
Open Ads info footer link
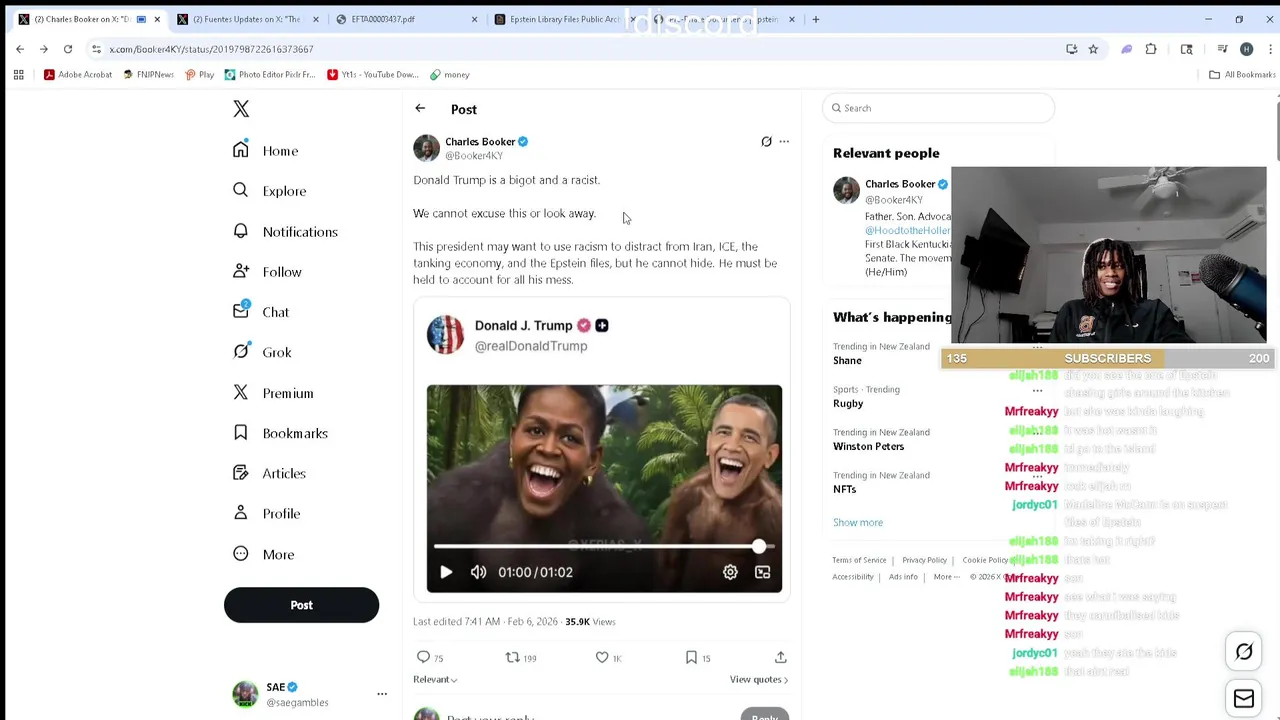click(903, 577)
